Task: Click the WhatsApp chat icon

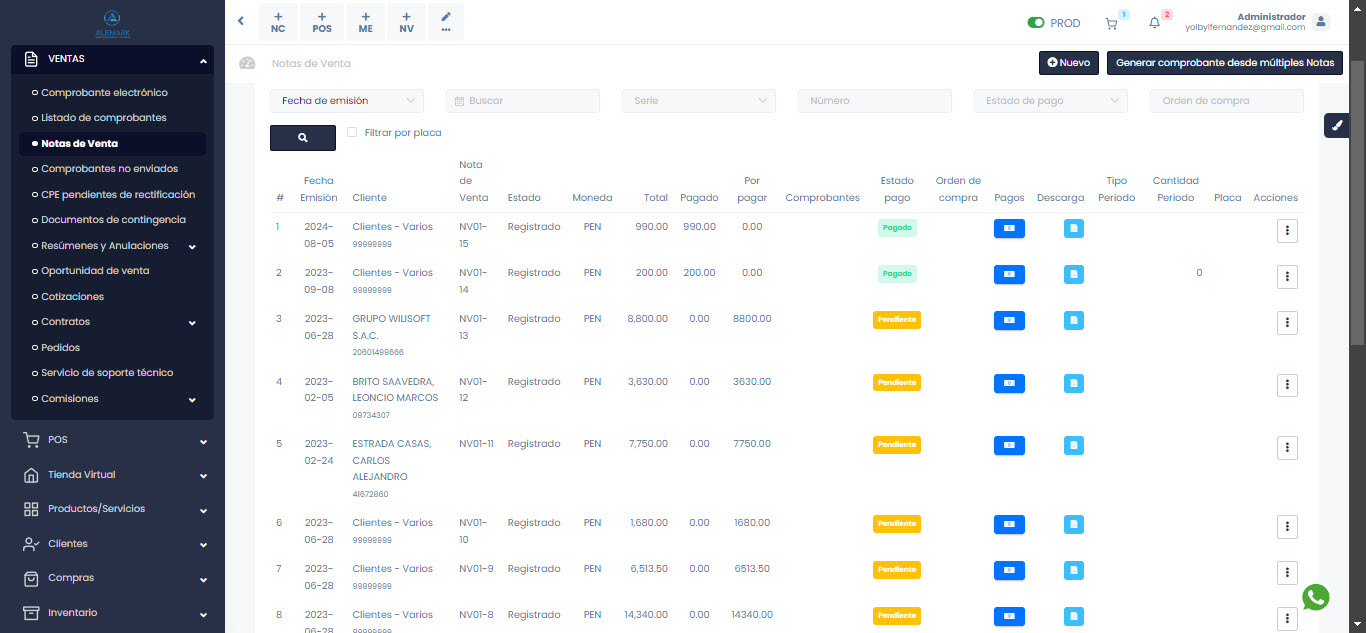Action: [1316, 597]
